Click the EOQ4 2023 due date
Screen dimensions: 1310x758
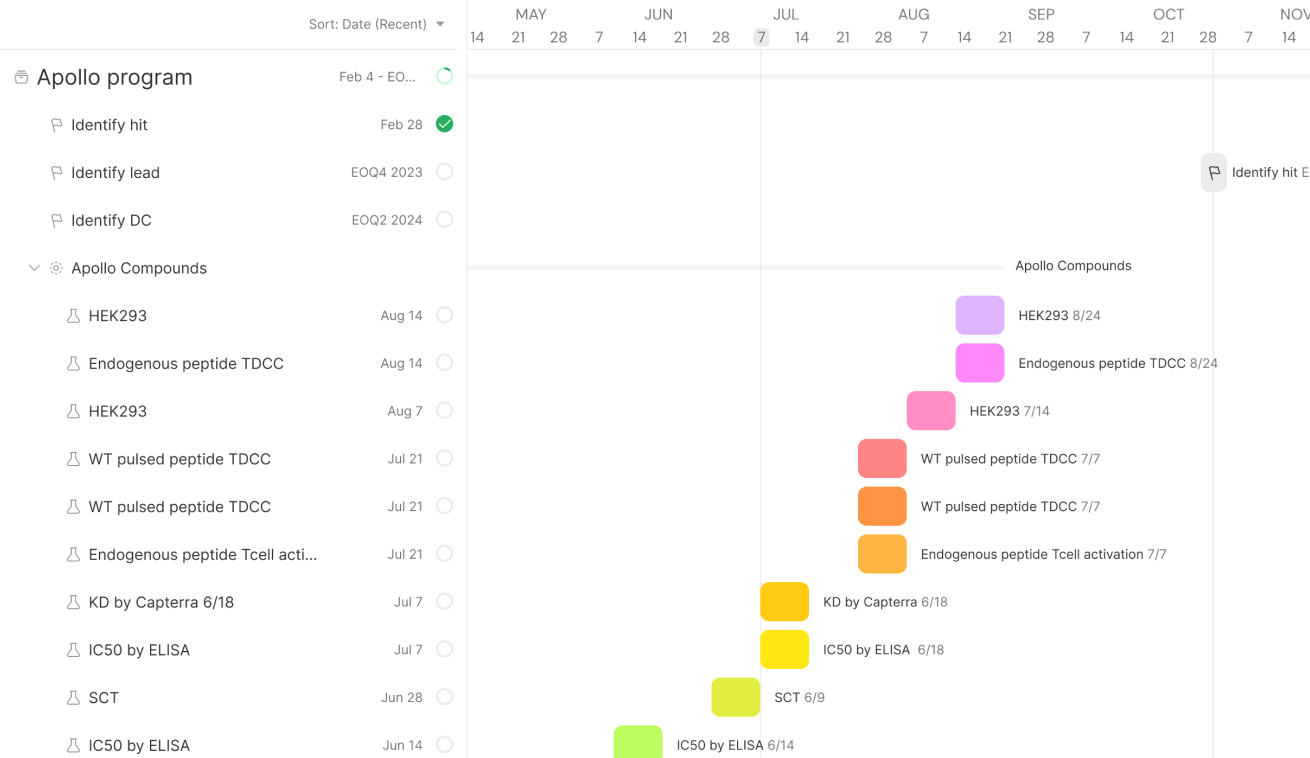click(x=387, y=173)
